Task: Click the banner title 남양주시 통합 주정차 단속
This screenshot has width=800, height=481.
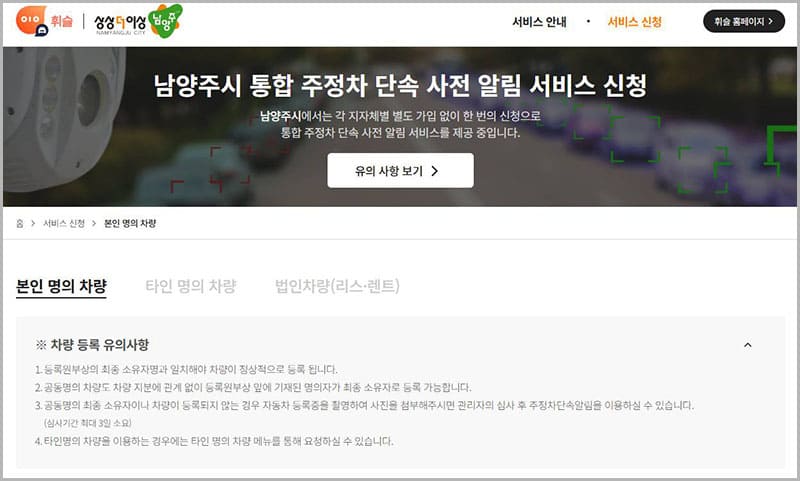Action: point(400,85)
